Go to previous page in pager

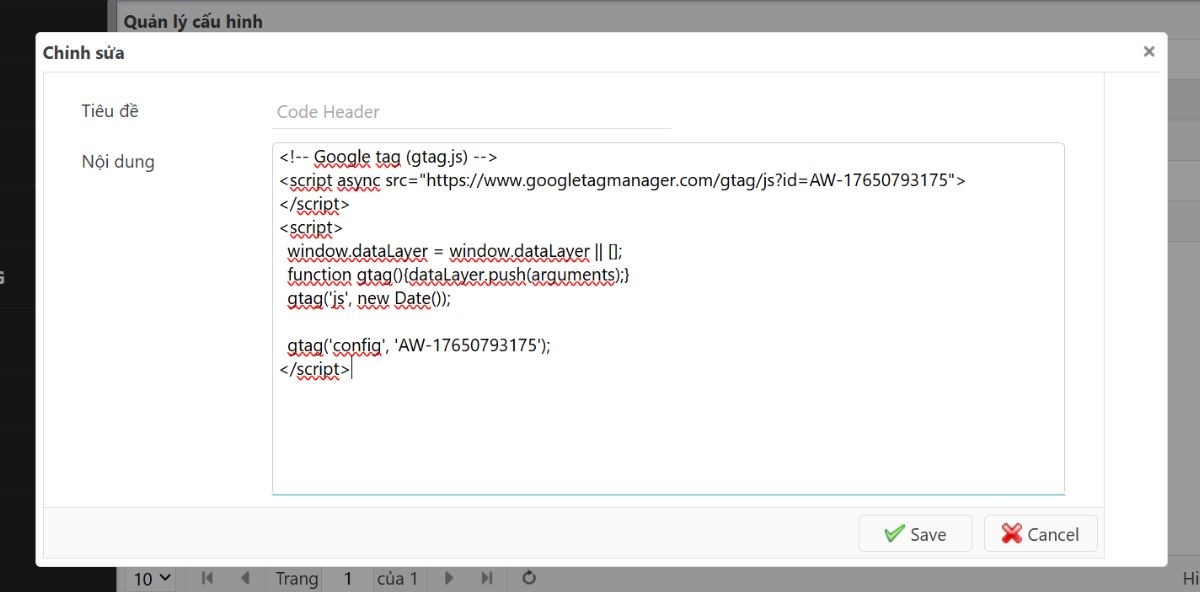[x=245, y=578]
